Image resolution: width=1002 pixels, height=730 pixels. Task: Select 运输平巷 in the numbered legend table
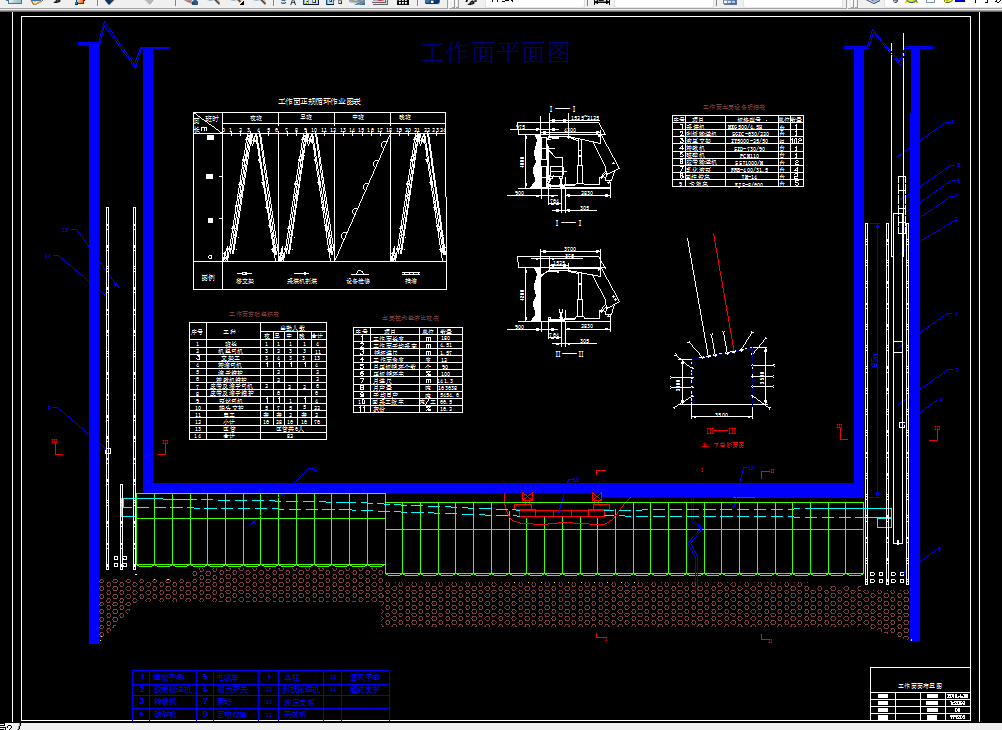[x=168, y=677]
